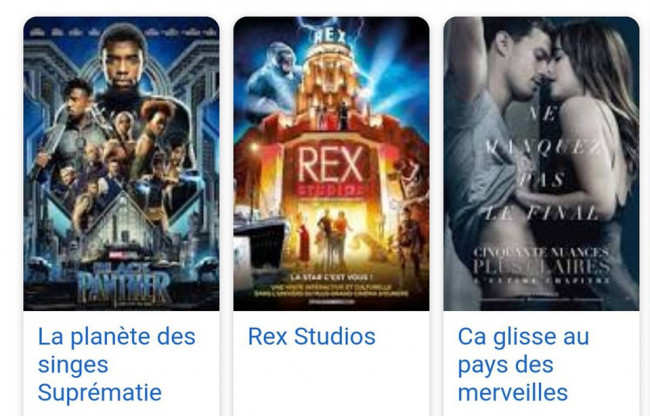Viewport: 650px width, 416px height.
Task: Click the word 'Suprématie' in the first card
Action: (99, 393)
